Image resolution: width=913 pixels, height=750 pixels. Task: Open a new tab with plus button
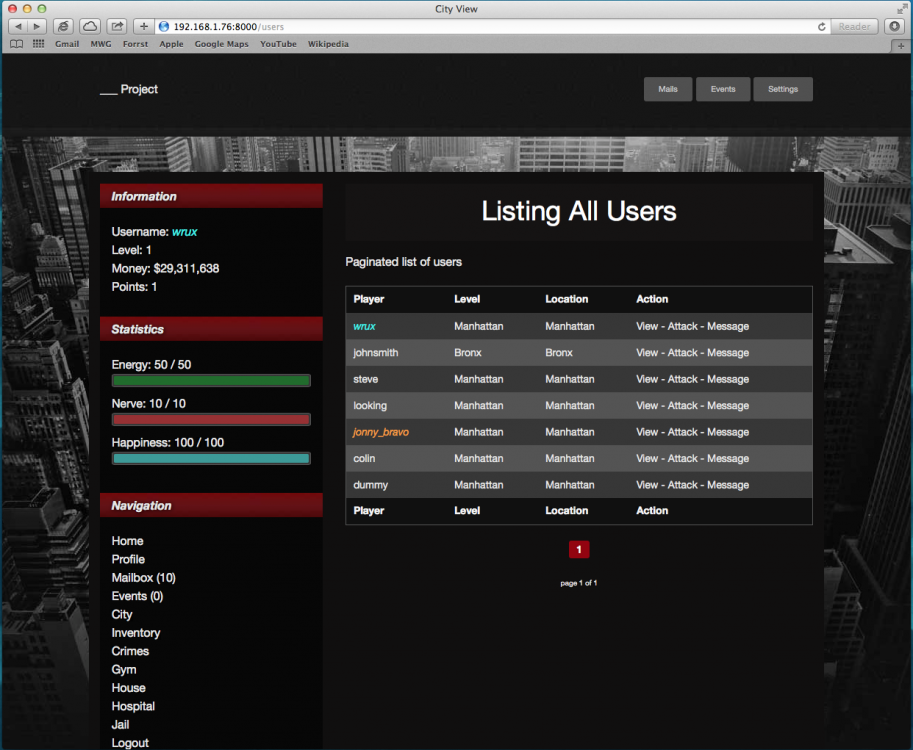(x=901, y=45)
